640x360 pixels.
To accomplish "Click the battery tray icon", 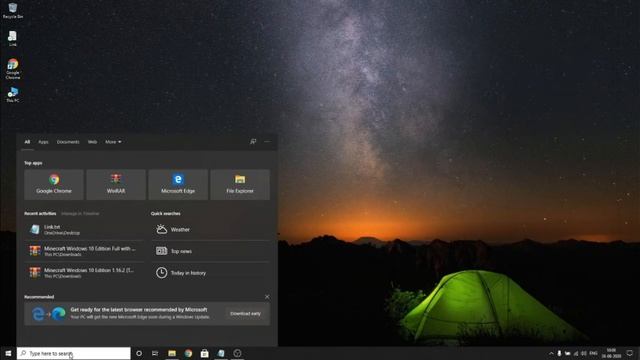I will pos(568,353).
